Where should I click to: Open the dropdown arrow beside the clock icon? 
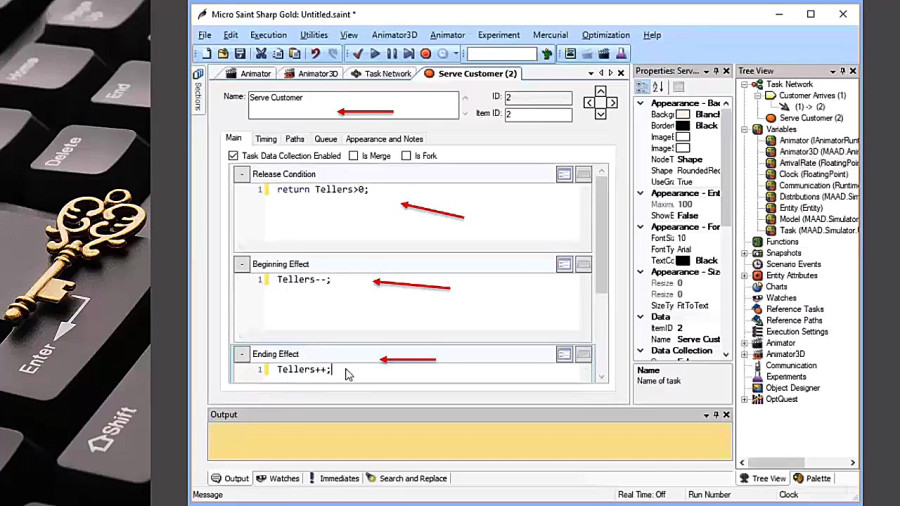click(456, 54)
